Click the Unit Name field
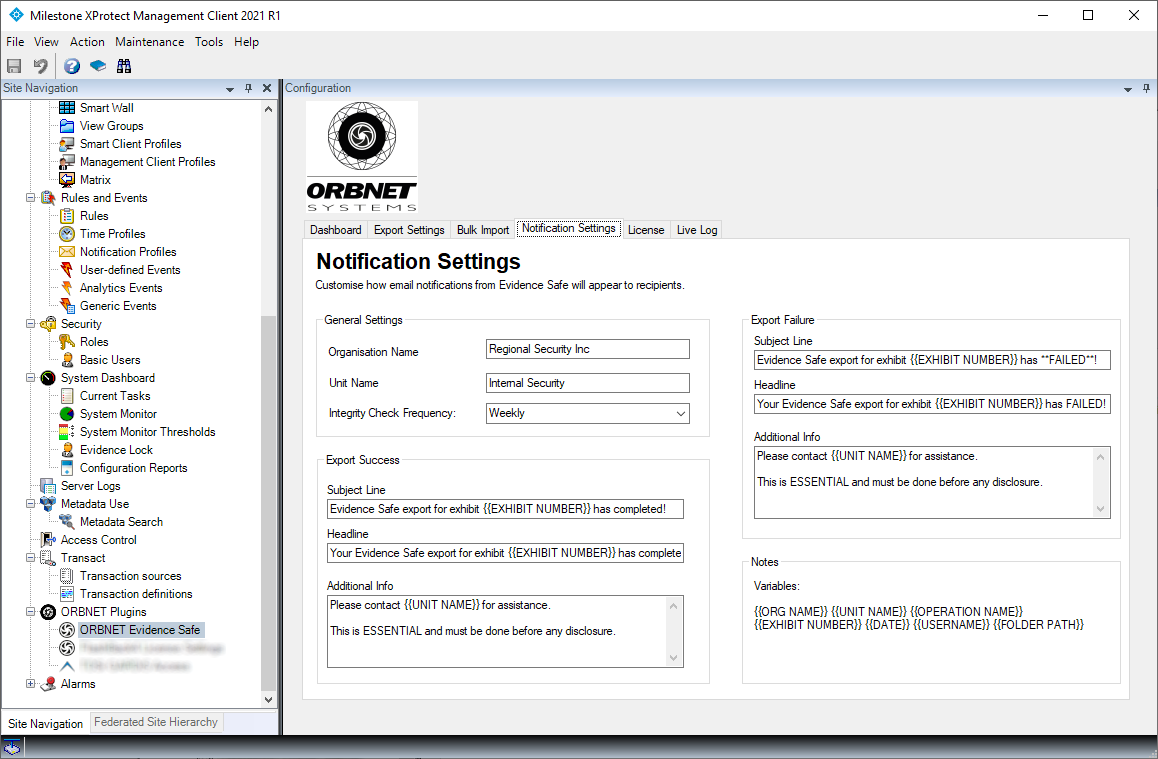 tap(587, 383)
